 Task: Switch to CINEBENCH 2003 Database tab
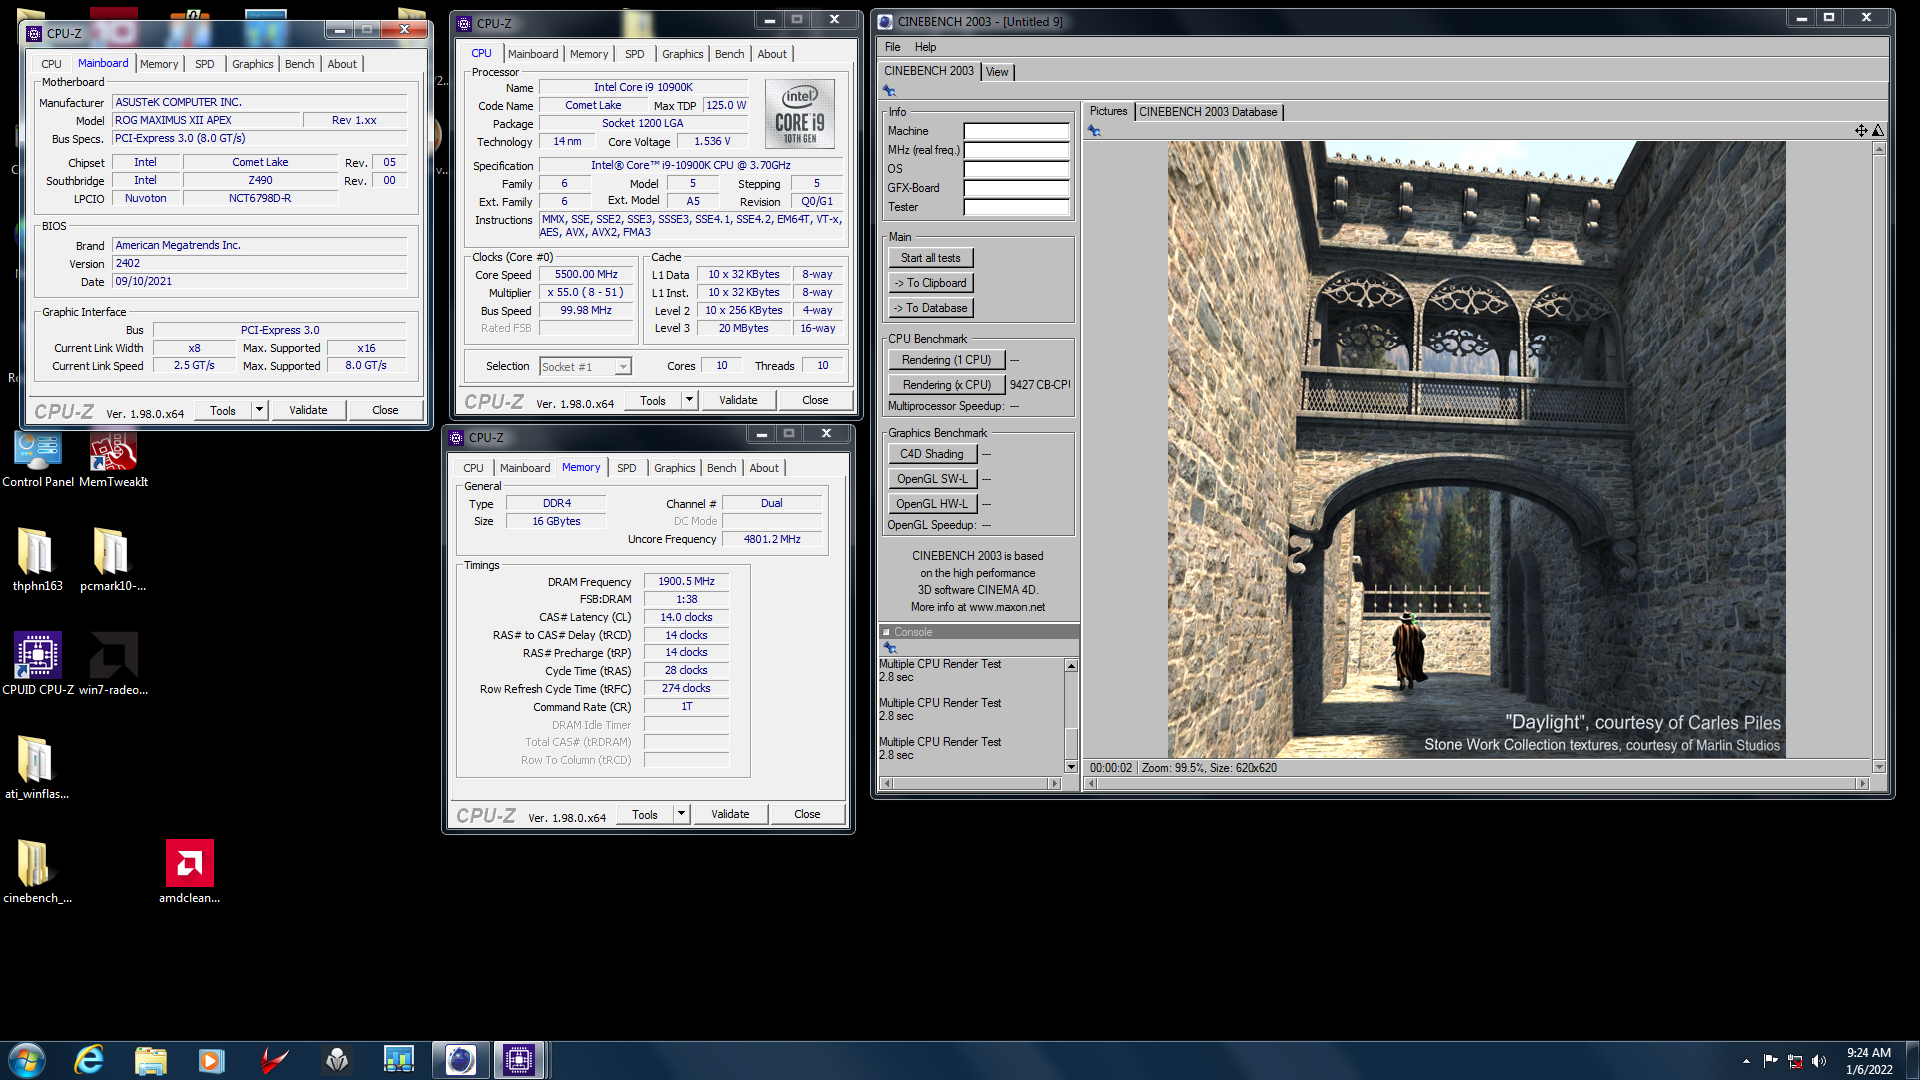tap(1208, 112)
